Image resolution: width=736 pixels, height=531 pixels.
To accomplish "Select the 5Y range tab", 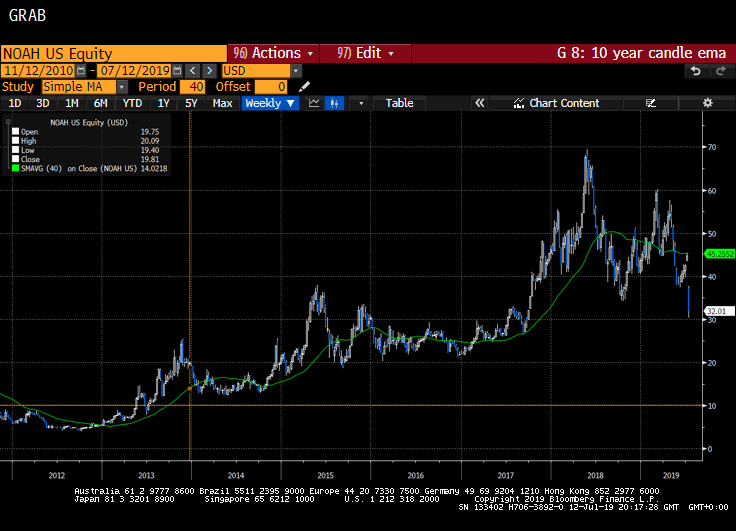I will pyautogui.click(x=191, y=103).
